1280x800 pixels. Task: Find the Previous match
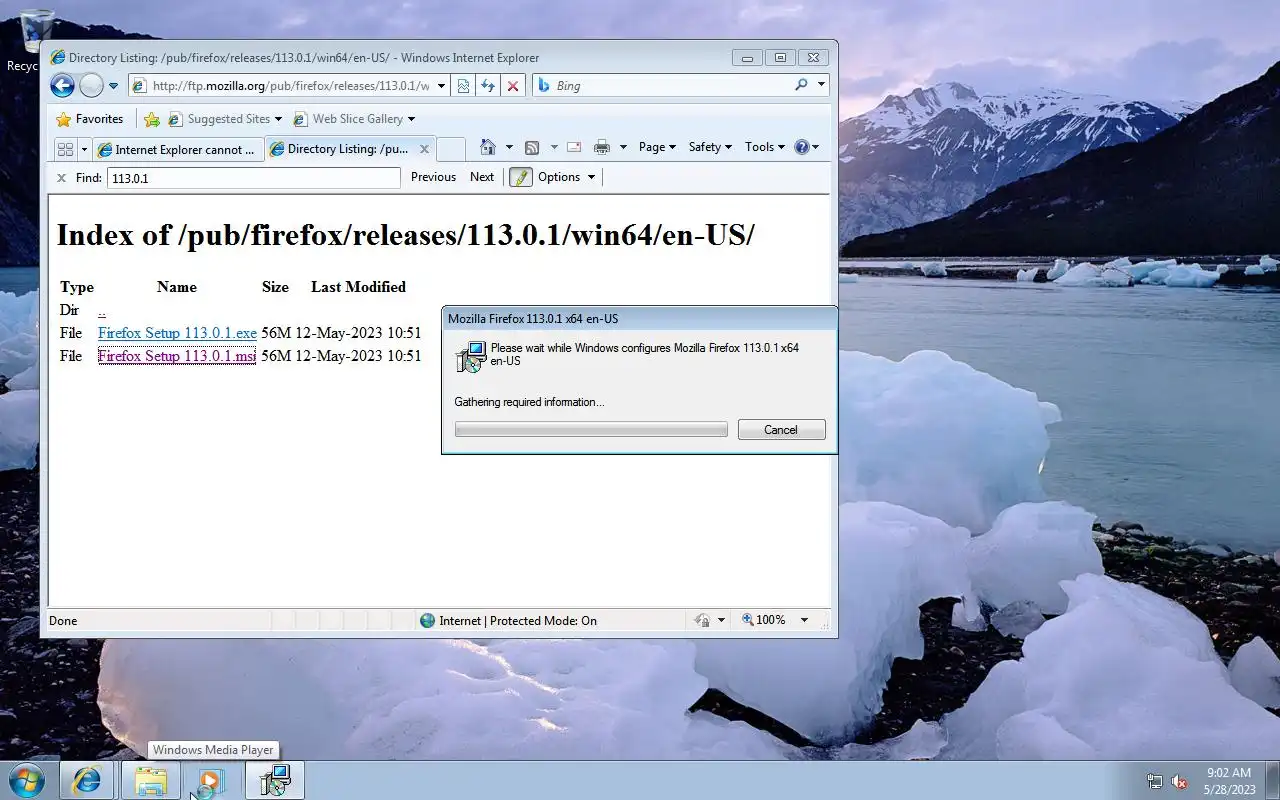433,177
